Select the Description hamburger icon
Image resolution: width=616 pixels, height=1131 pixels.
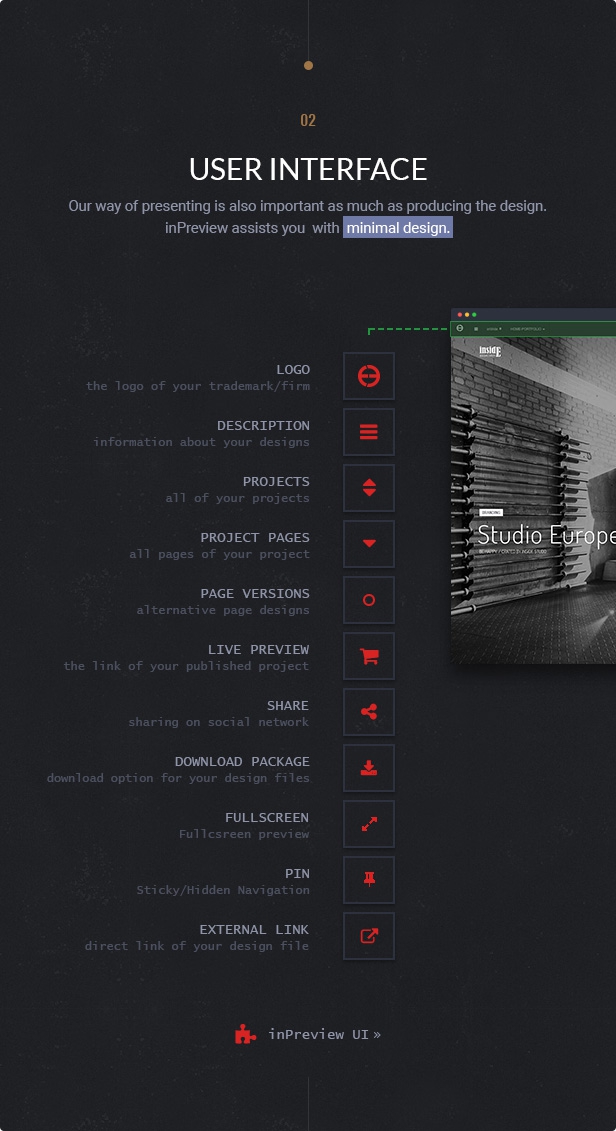click(369, 432)
